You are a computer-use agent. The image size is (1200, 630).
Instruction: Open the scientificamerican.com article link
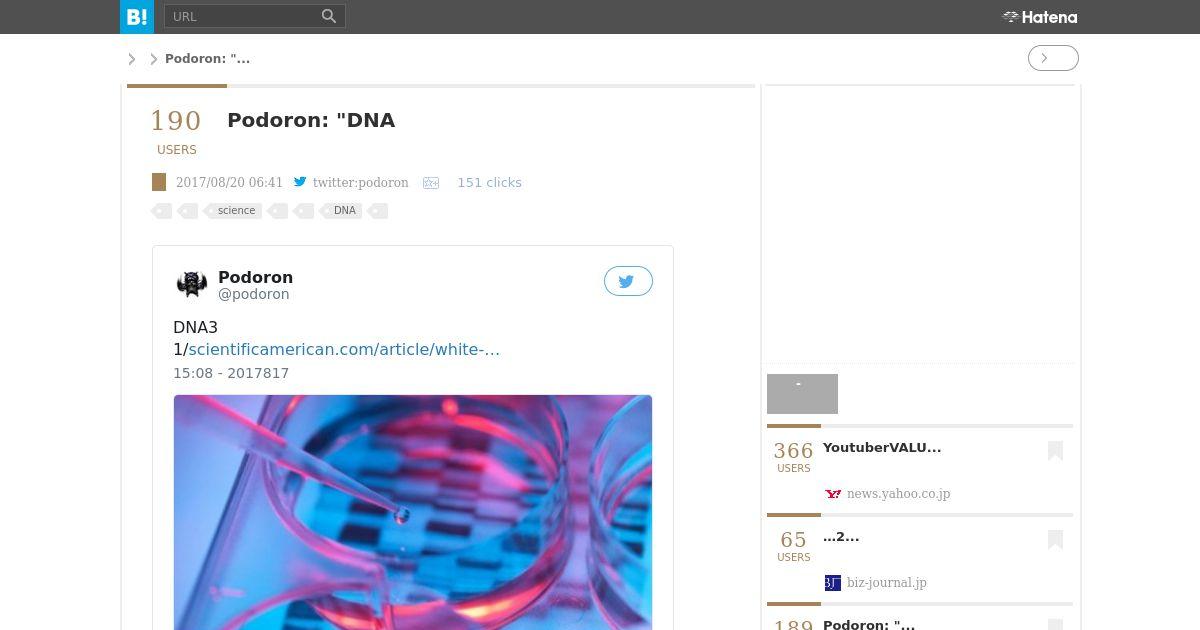coord(344,349)
